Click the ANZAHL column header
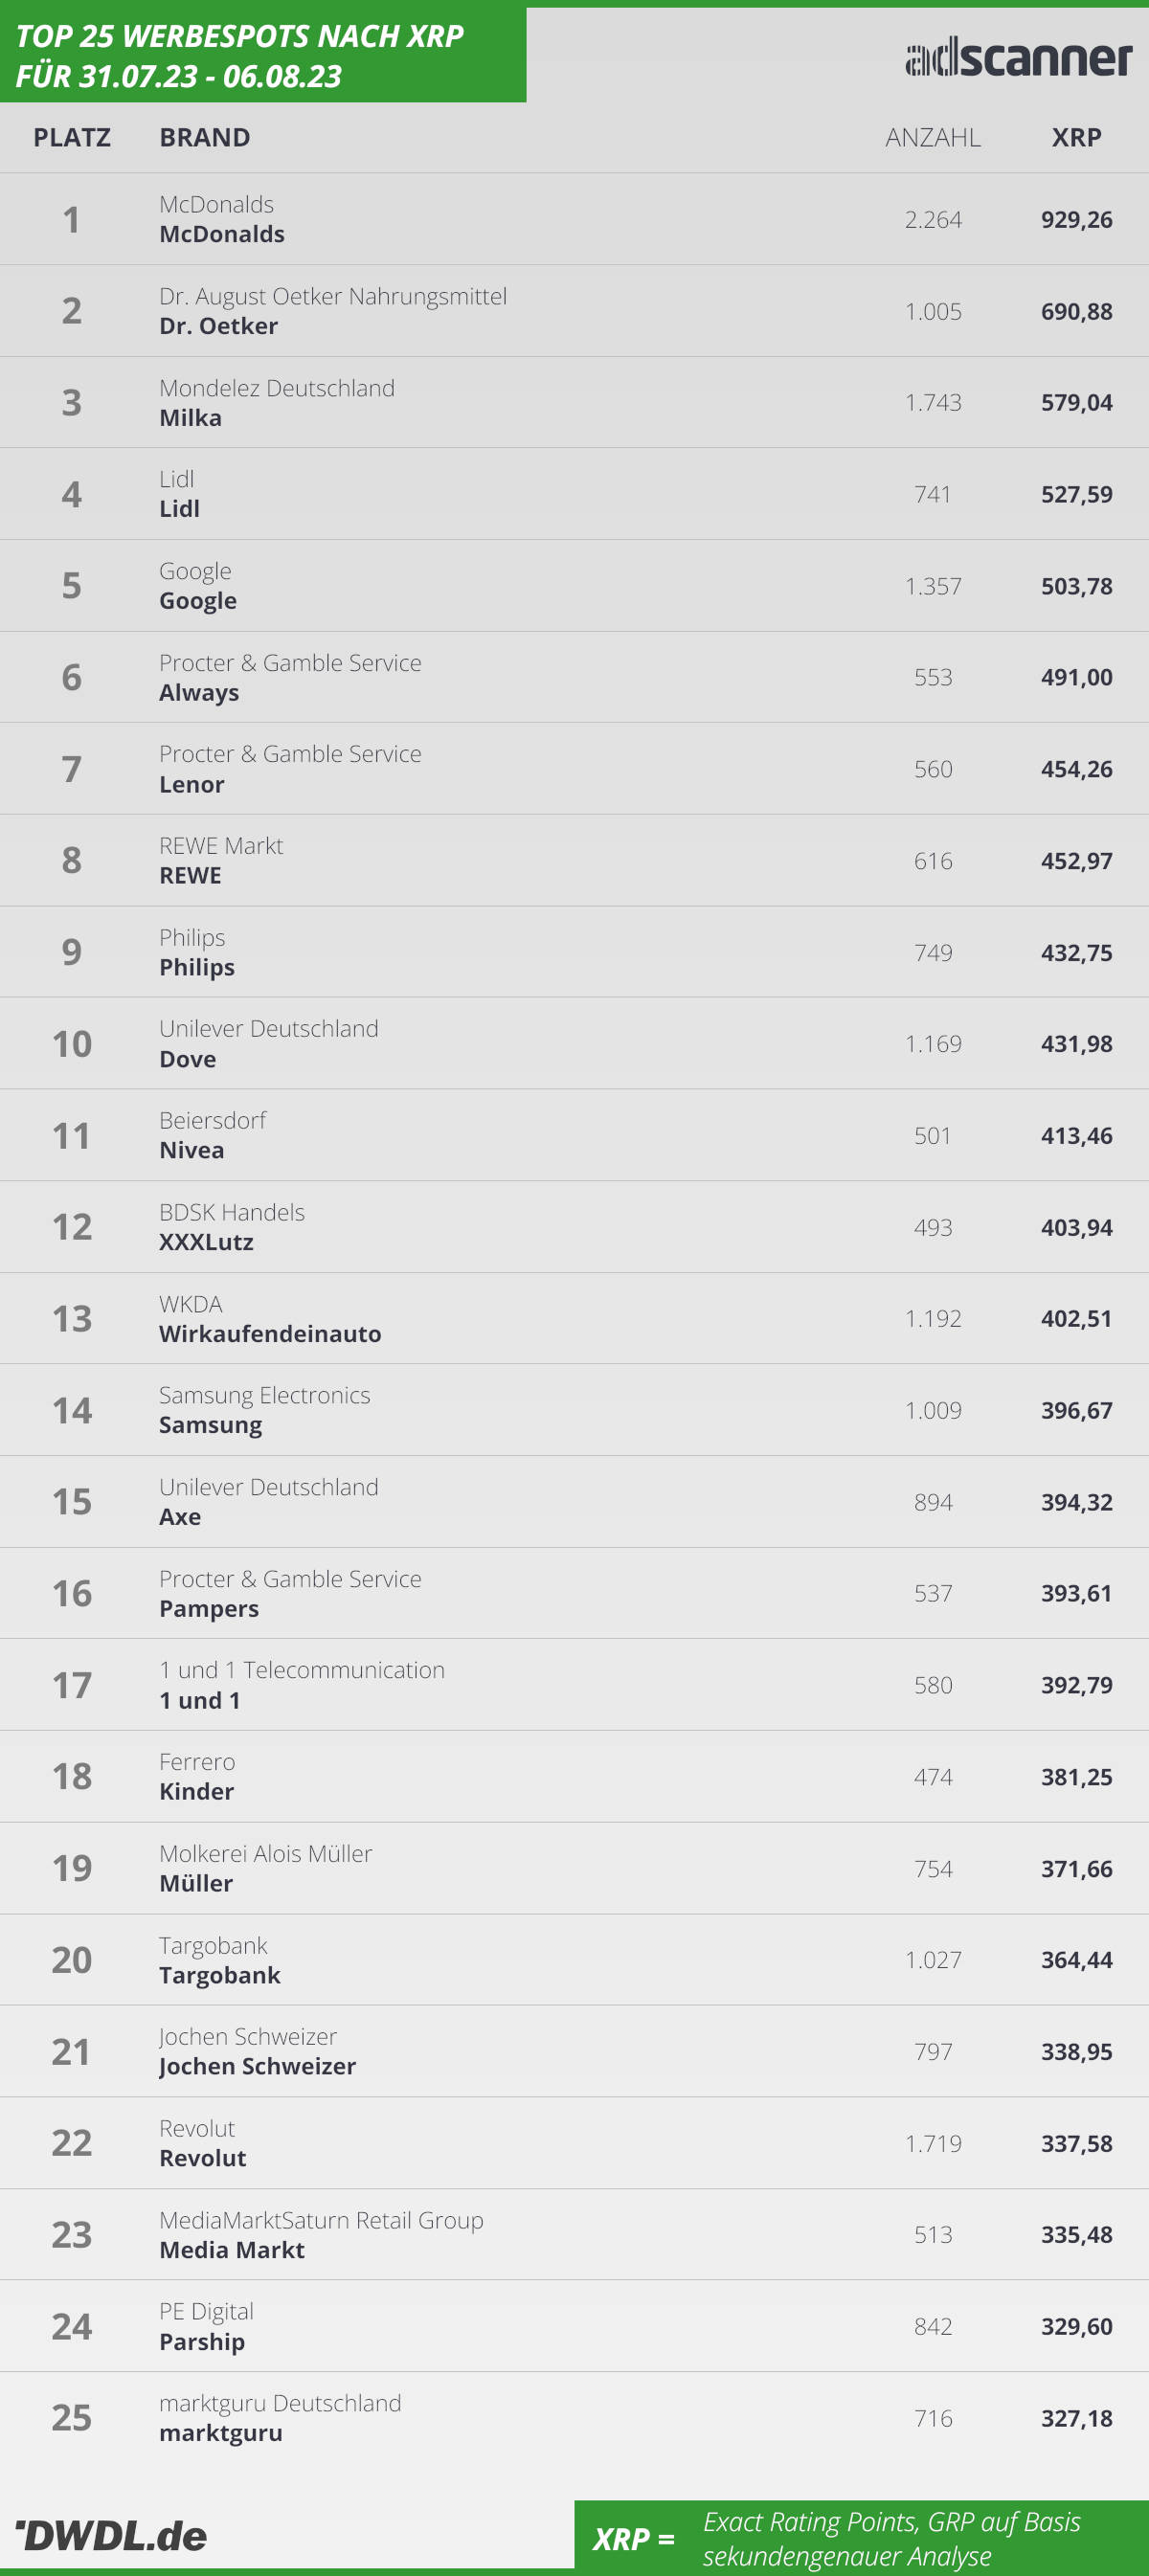1149x2576 pixels. tap(932, 137)
